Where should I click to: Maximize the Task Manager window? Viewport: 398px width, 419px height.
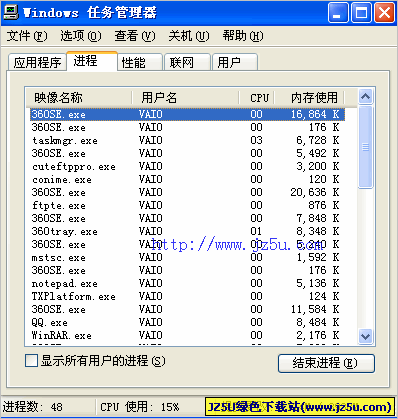pos(361,13)
